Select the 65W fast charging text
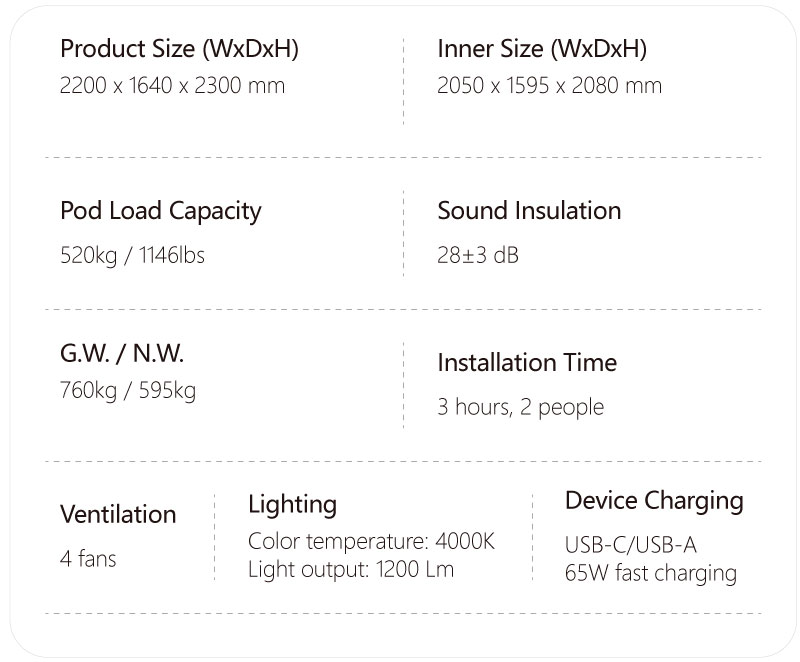Image resolution: width=800 pixels, height=662 pixels. [x=650, y=574]
